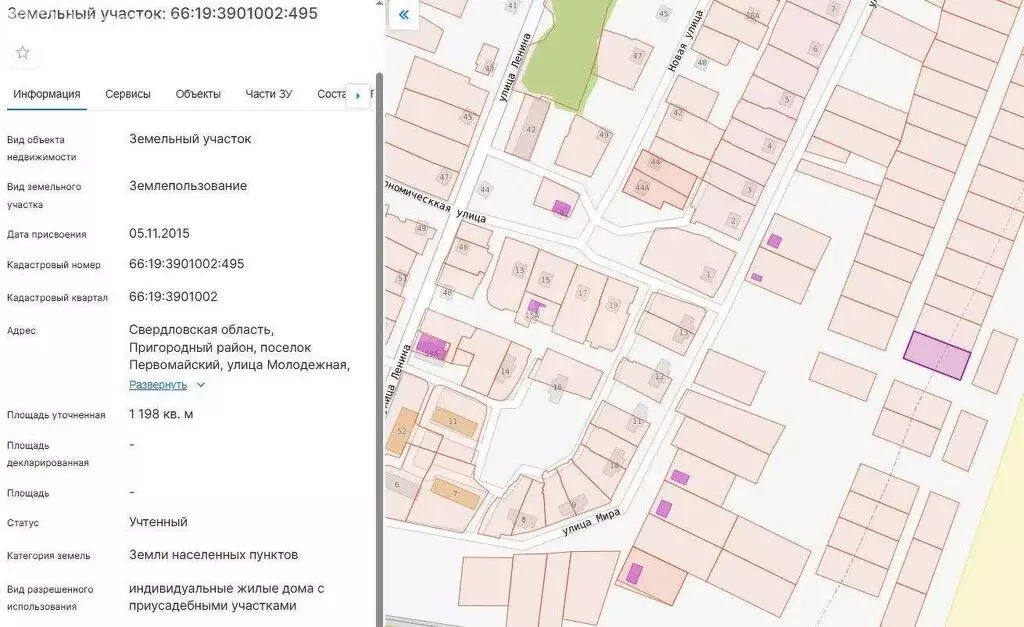This screenshot has height=627, width=1024.
Task: Expand the address with the down chevron
Action: tap(201, 385)
